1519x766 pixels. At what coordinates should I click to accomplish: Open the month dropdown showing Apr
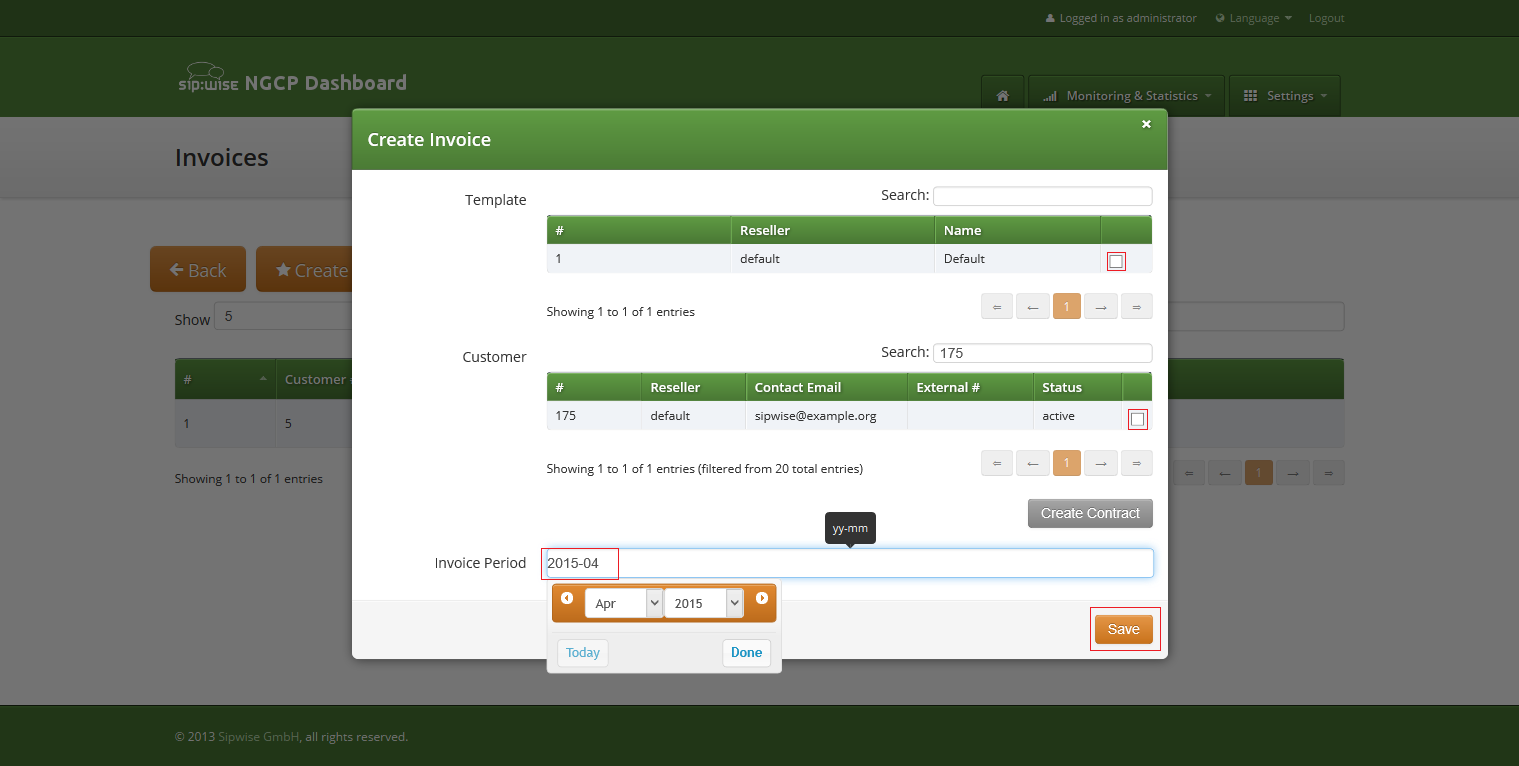tap(623, 602)
